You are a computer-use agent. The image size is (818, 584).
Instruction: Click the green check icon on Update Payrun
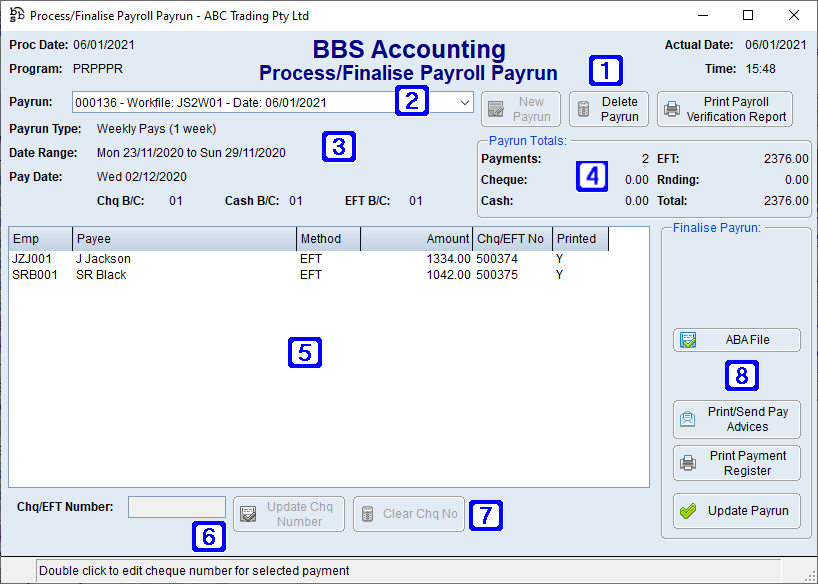point(688,511)
